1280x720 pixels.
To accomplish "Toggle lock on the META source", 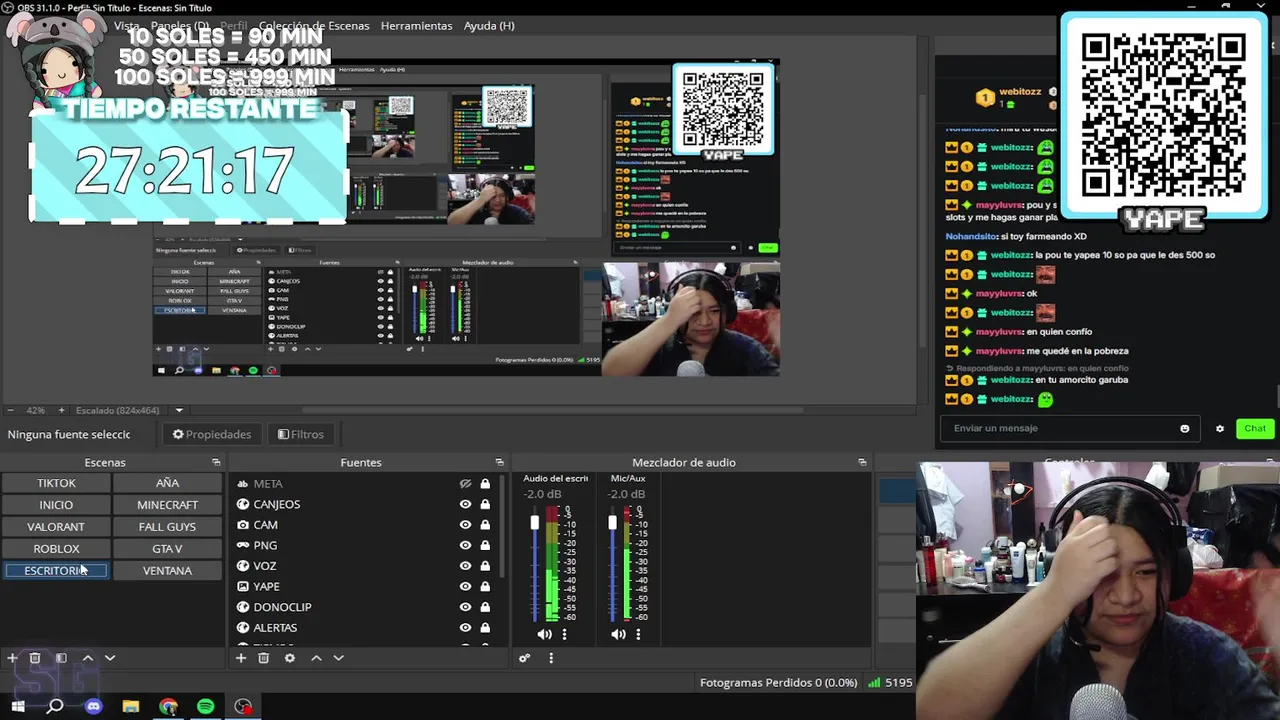I will pyautogui.click(x=485, y=484).
